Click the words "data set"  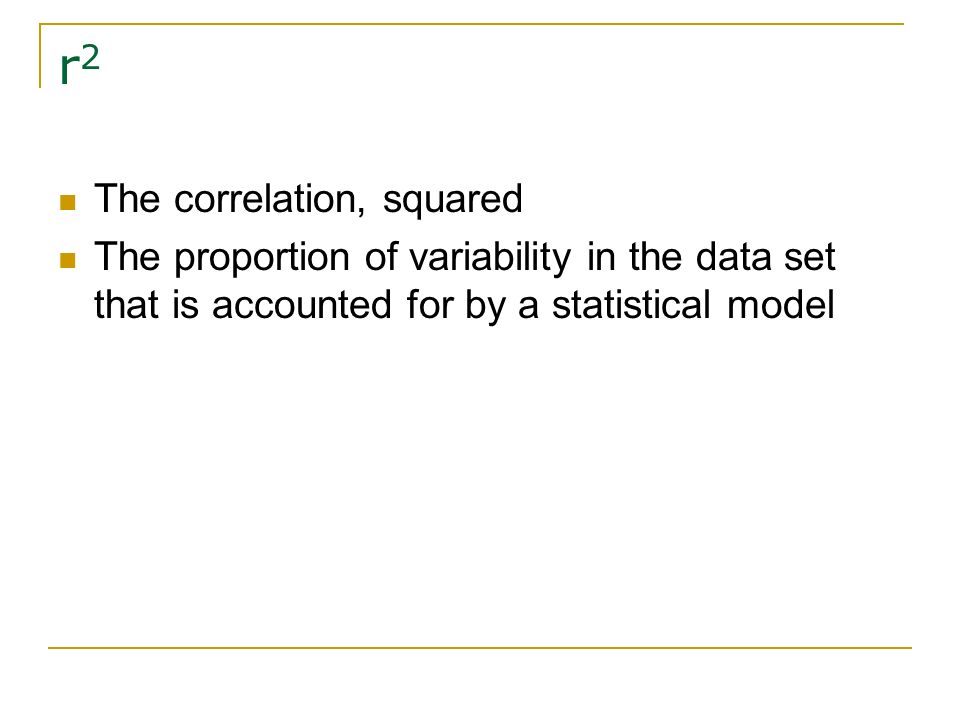coord(765,257)
